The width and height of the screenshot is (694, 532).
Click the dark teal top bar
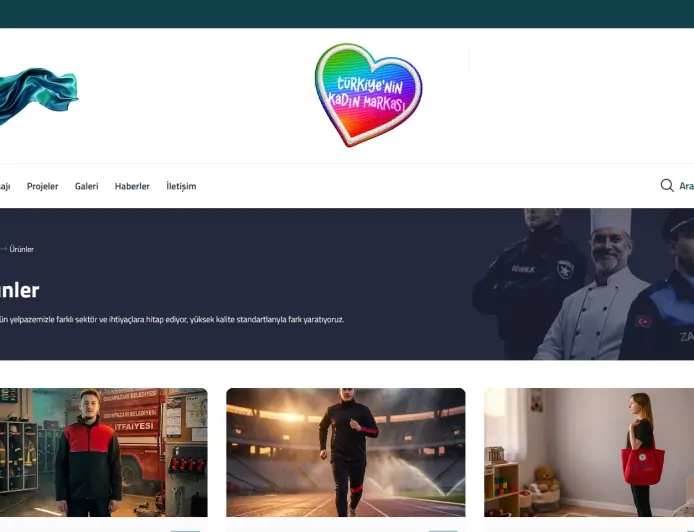pyautogui.click(x=347, y=14)
